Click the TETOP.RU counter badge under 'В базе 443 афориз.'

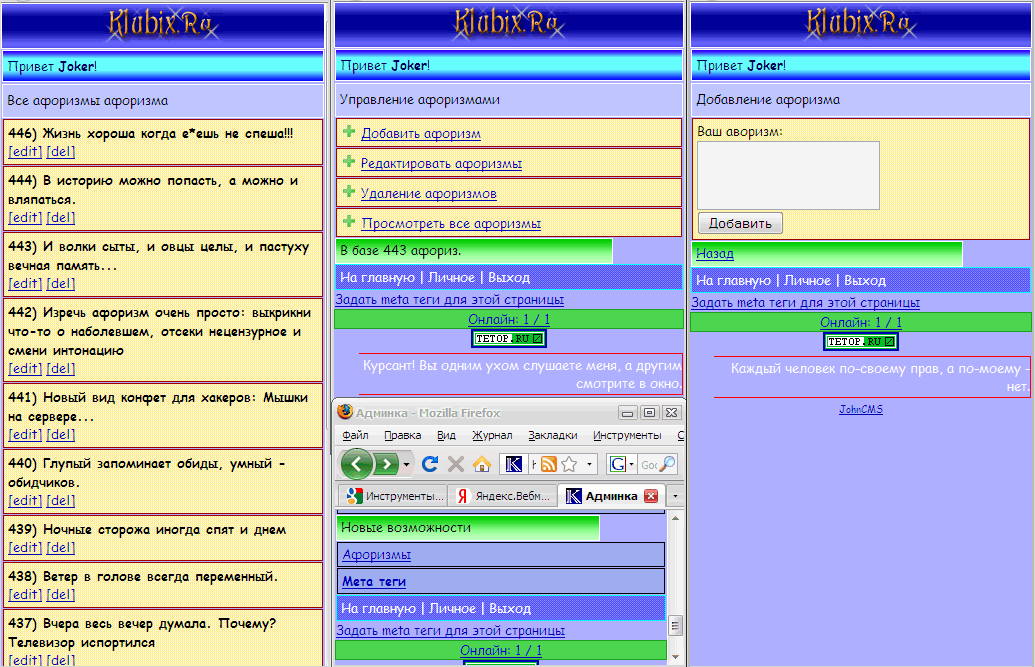(x=509, y=339)
